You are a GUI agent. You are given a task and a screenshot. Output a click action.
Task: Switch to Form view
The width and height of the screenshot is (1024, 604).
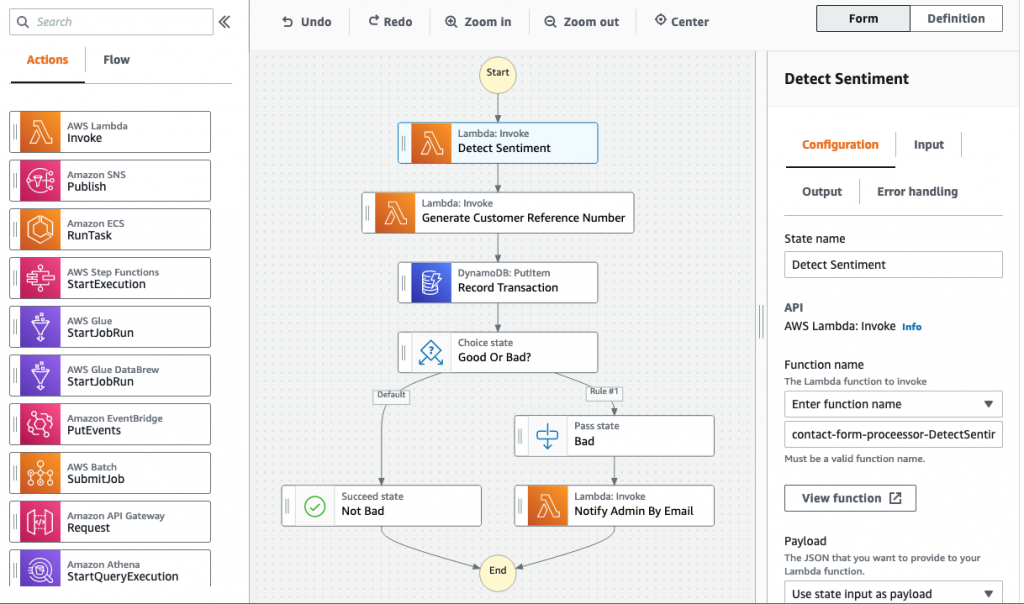click(863, 19)
